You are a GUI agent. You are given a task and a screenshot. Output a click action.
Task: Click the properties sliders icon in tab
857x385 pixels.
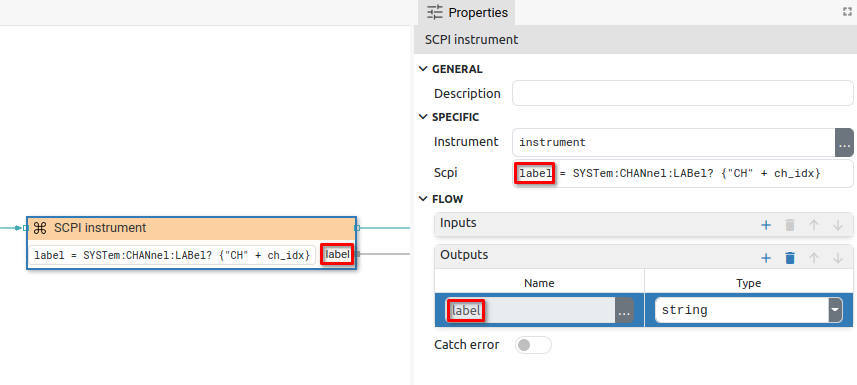click(x=435, y=12)
